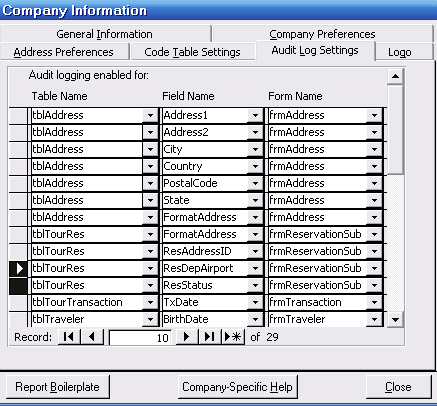Open the Logo tab
Screen dimensions: 437x406
[x=400, y=52]
